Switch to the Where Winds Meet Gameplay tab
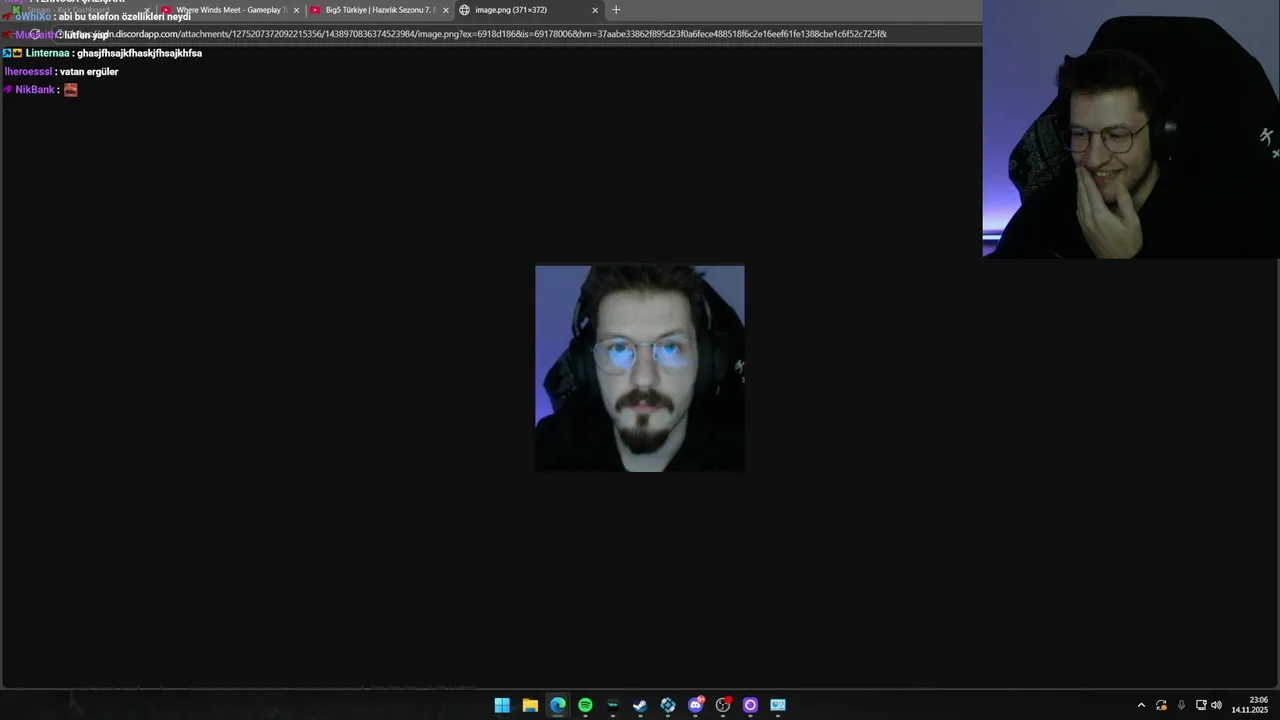The width and height of the screenshot is (1280, 720). coord(231,10)
